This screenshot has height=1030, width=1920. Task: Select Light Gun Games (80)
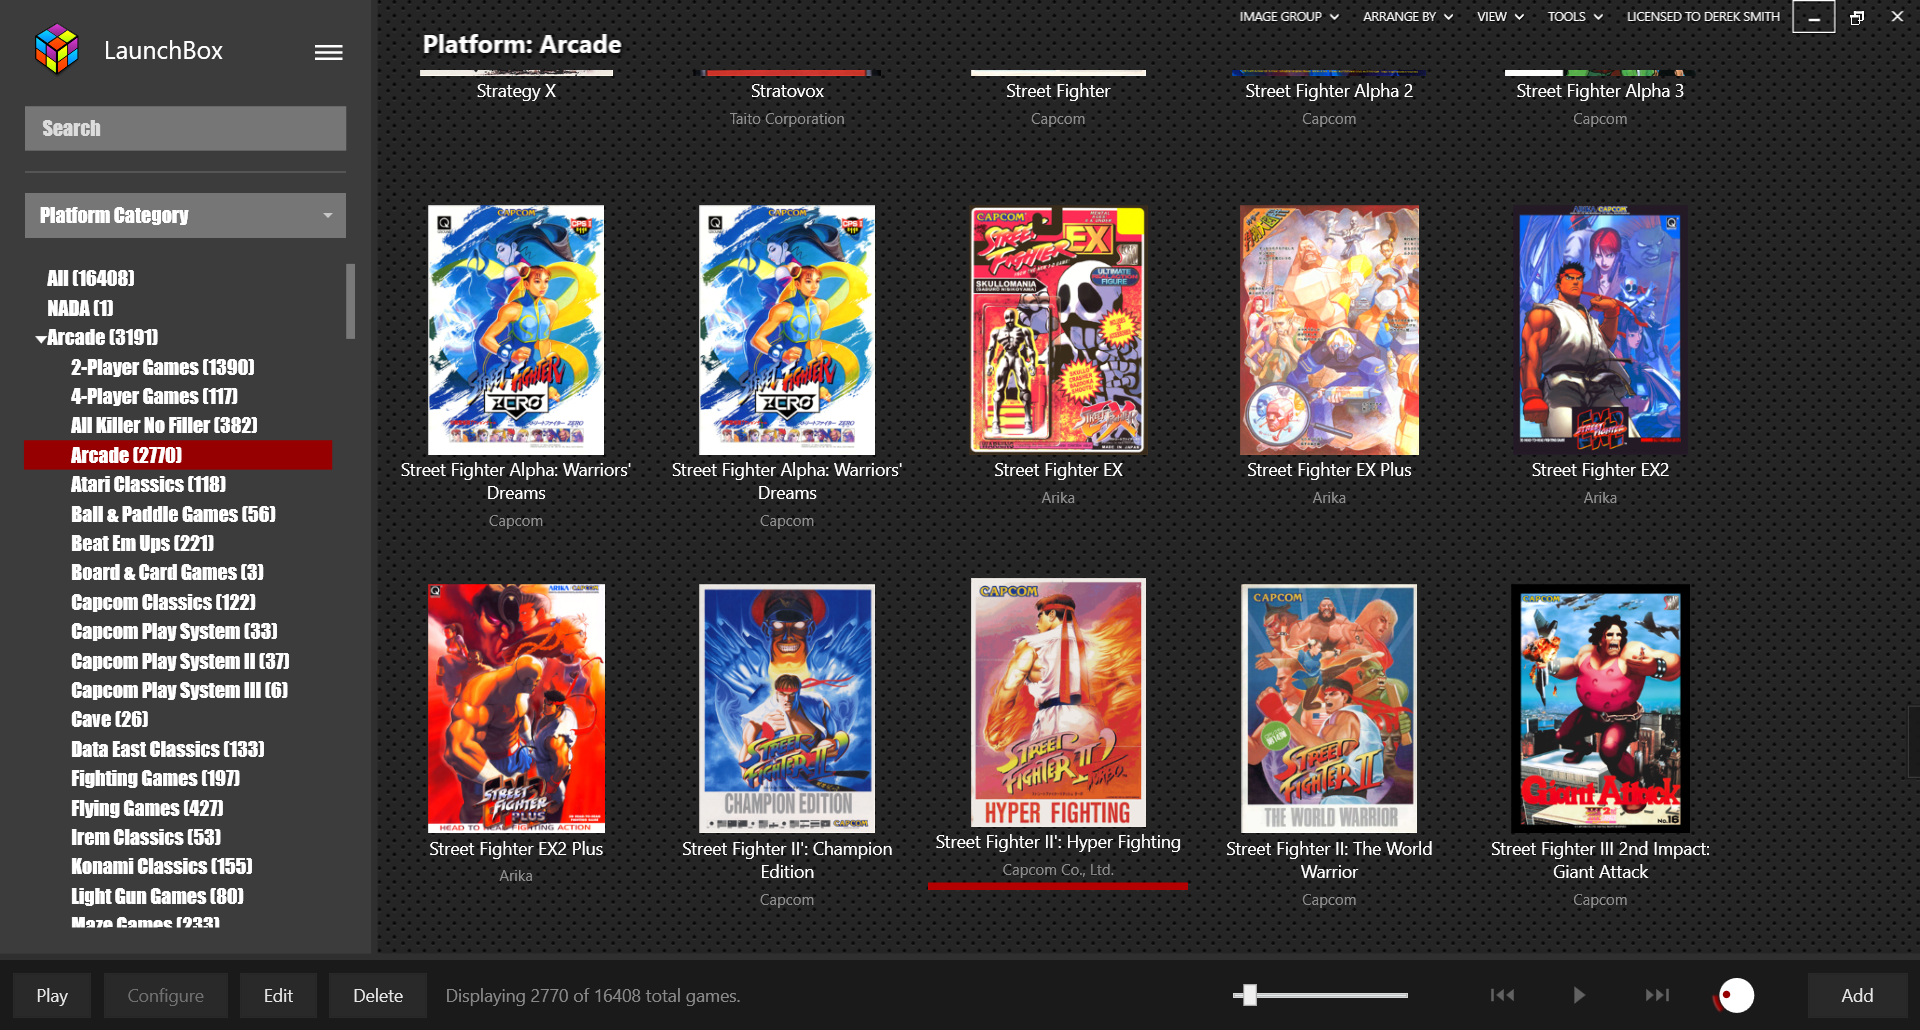tap(157, 896)
